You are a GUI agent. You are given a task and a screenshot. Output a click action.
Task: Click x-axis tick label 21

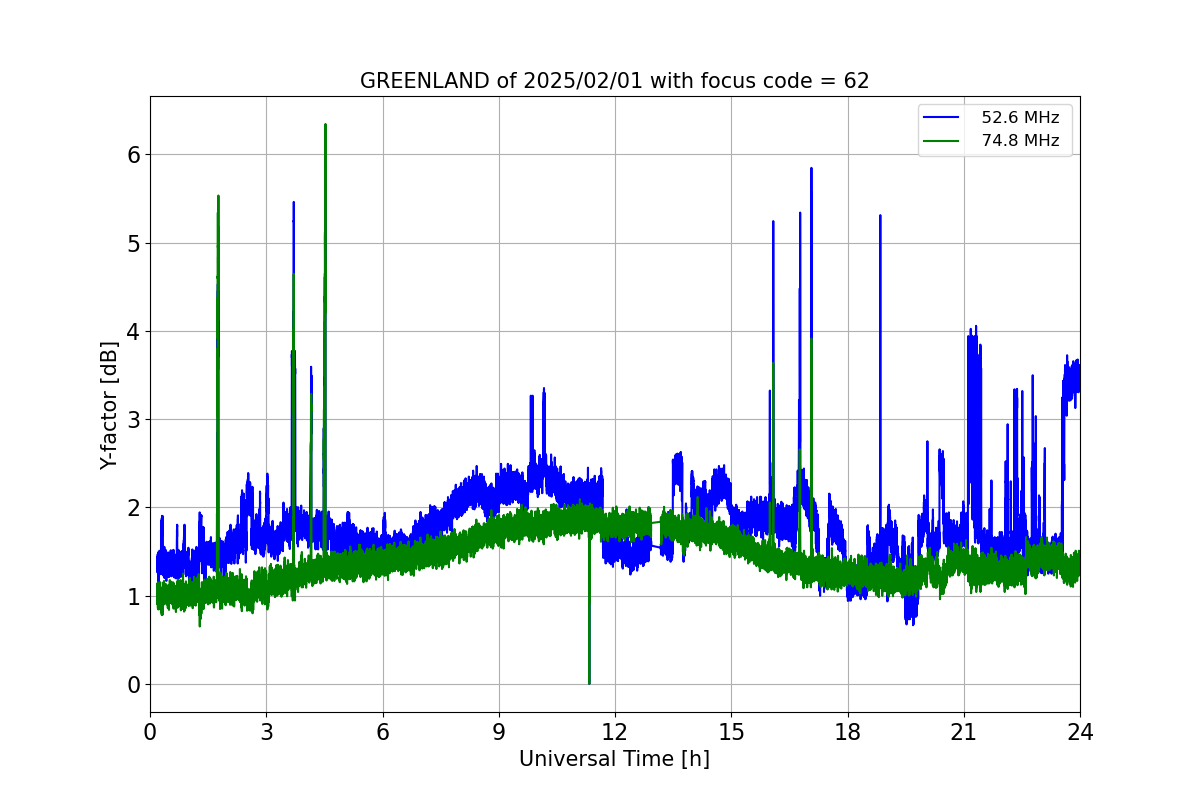point(964,732)
